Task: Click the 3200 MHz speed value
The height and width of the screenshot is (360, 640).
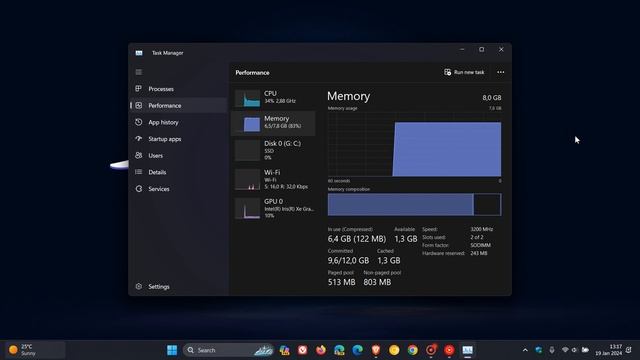Action: 482,229
